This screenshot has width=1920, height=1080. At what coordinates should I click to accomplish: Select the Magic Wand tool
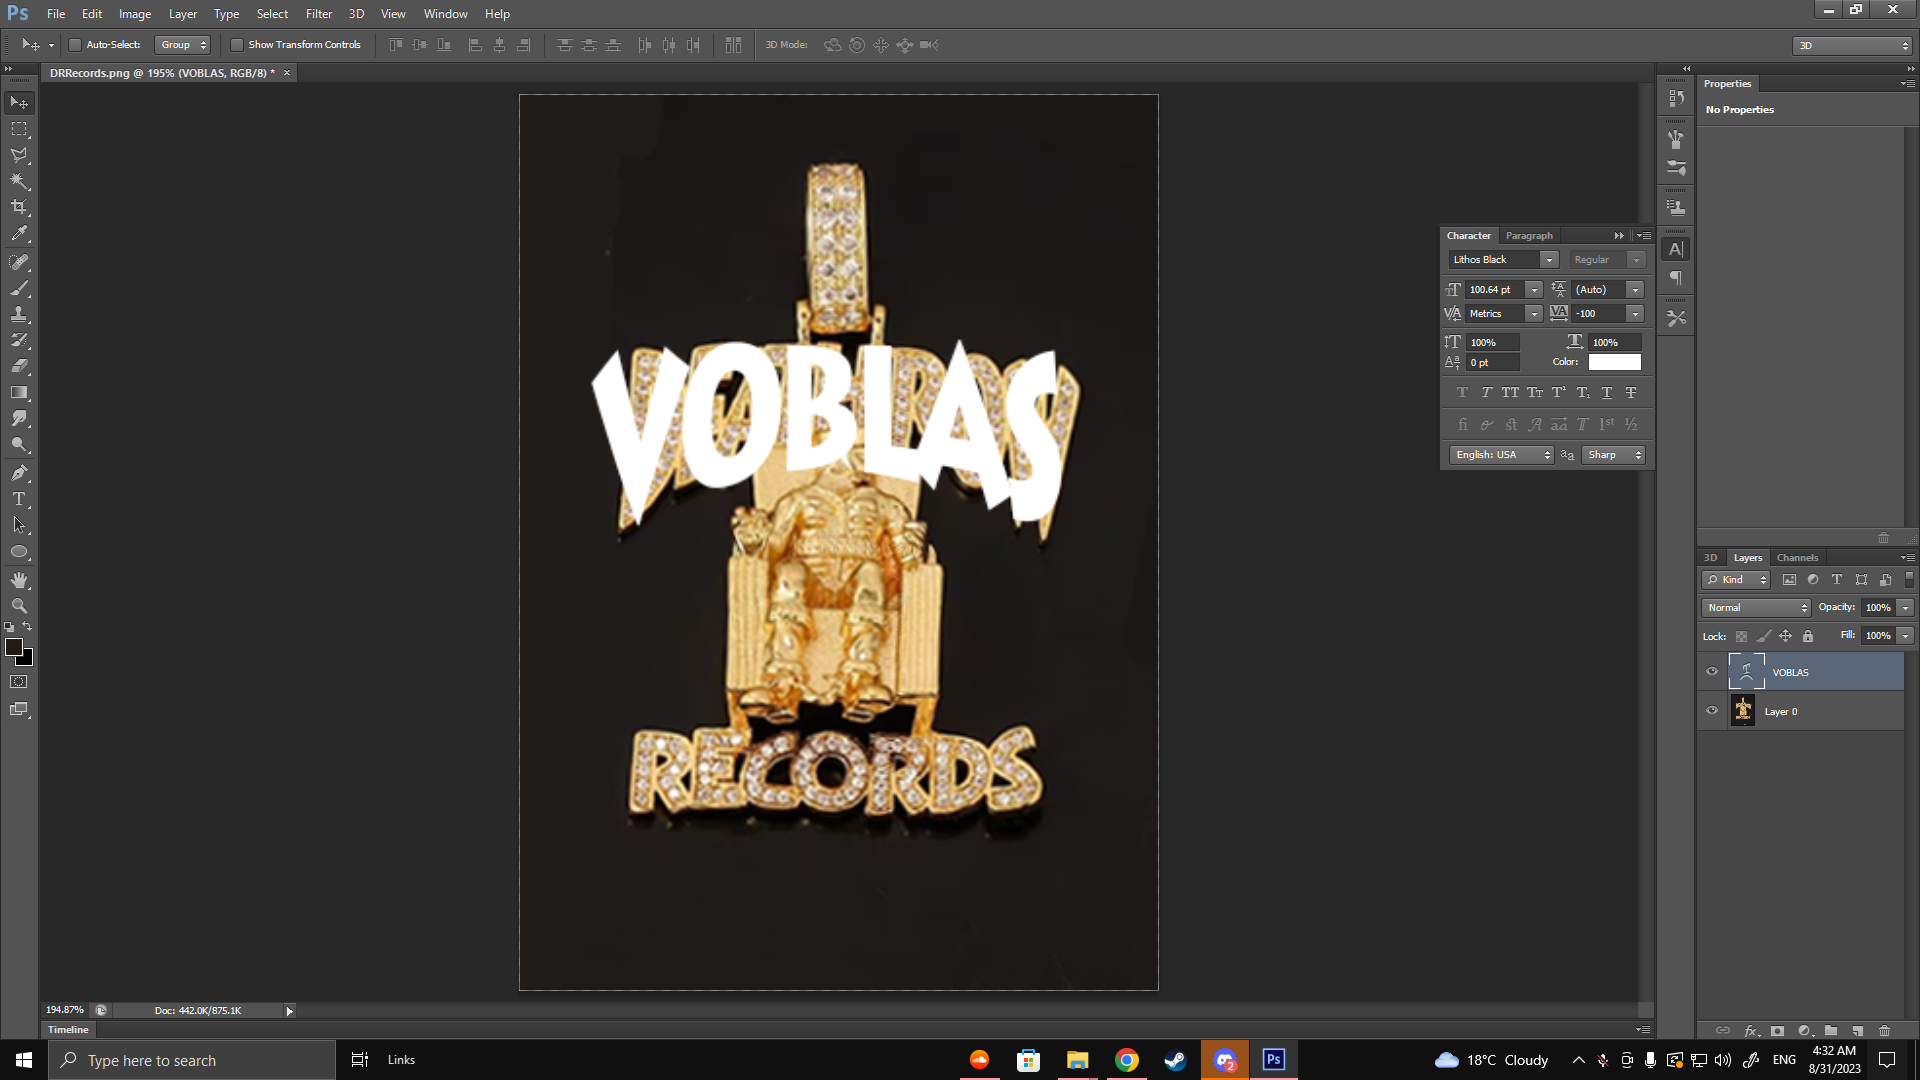click(x=19, y=182)
